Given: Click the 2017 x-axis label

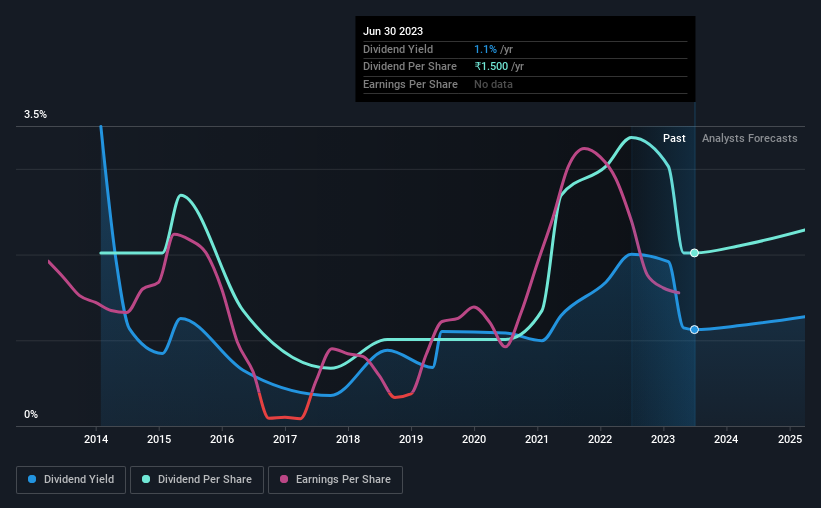Looking at the screenshot, I should [x=285, y=439].
